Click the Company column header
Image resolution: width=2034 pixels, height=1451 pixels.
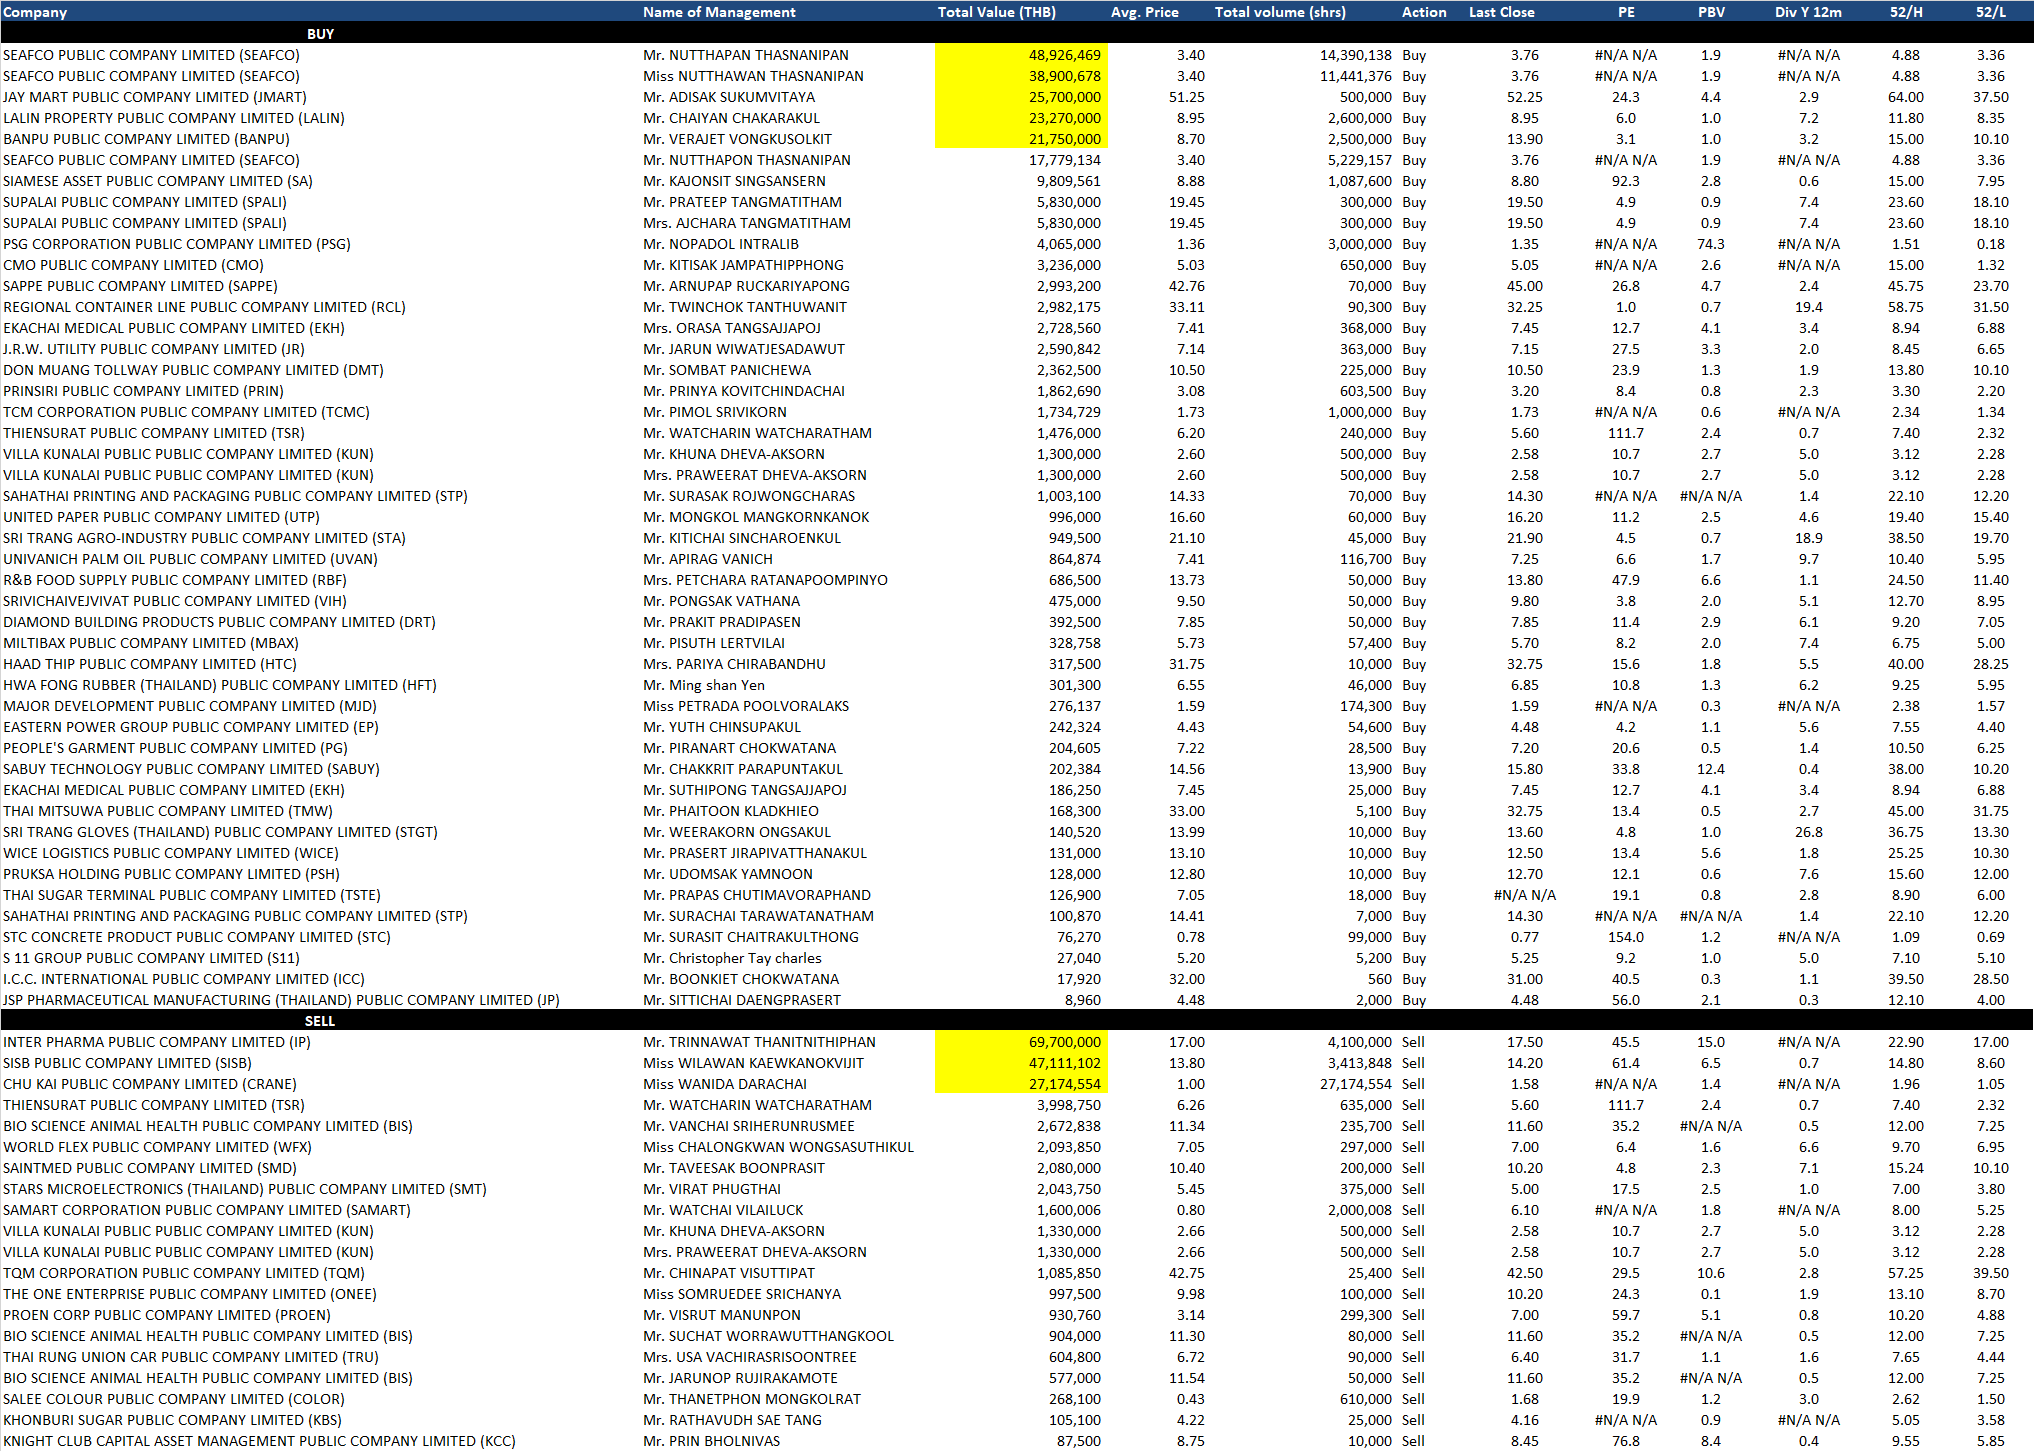tap(35, 12)
